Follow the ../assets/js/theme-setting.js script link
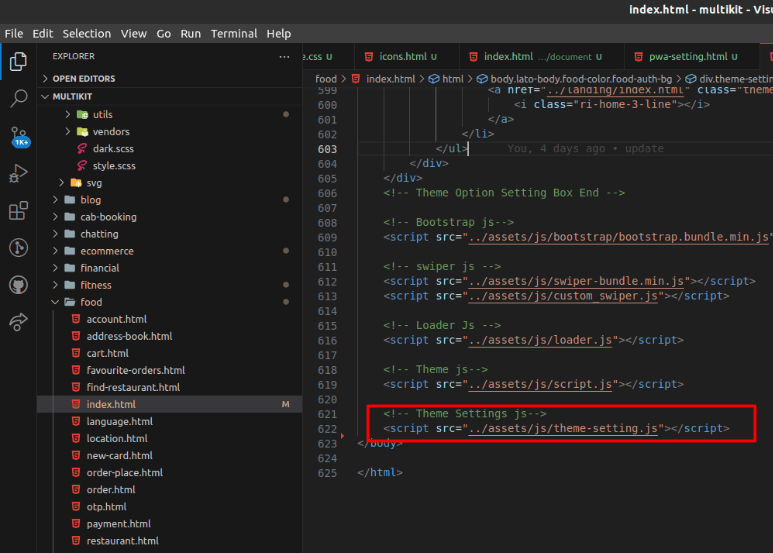773x553 pixels. (x=564, y=429)
